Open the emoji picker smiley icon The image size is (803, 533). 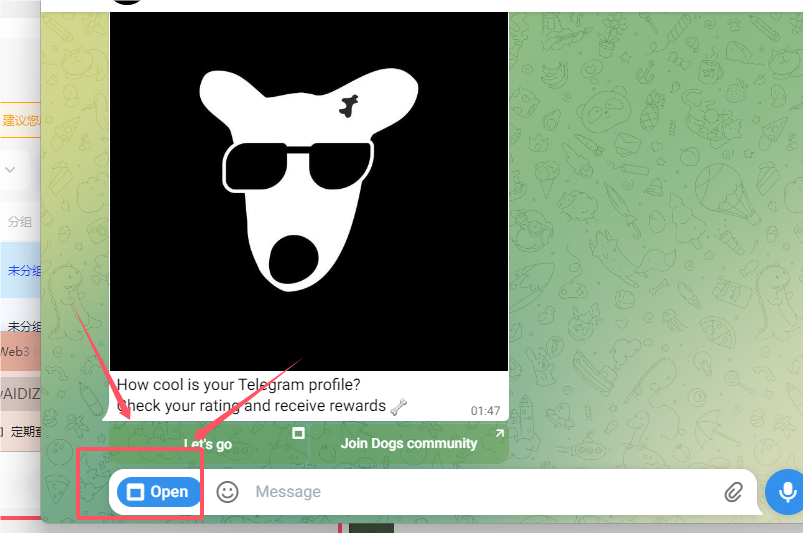point(227,492)
